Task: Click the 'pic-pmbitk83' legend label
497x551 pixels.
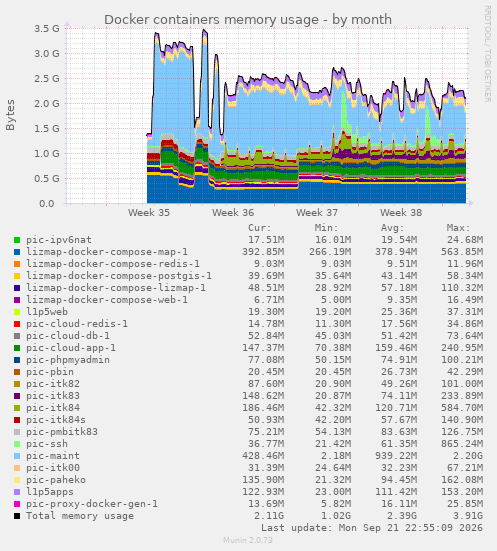Action: (x=62, y=432)
